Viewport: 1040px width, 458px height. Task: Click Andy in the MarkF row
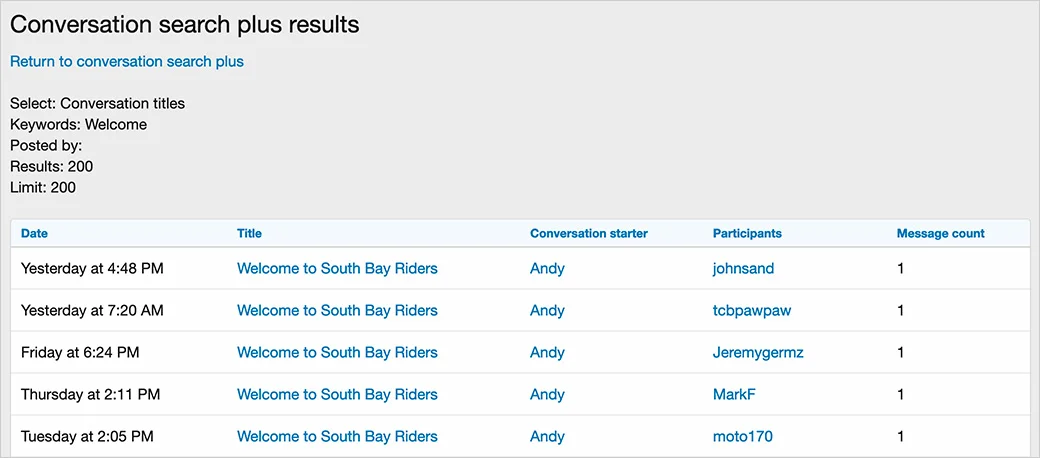(x=547, y=394)
